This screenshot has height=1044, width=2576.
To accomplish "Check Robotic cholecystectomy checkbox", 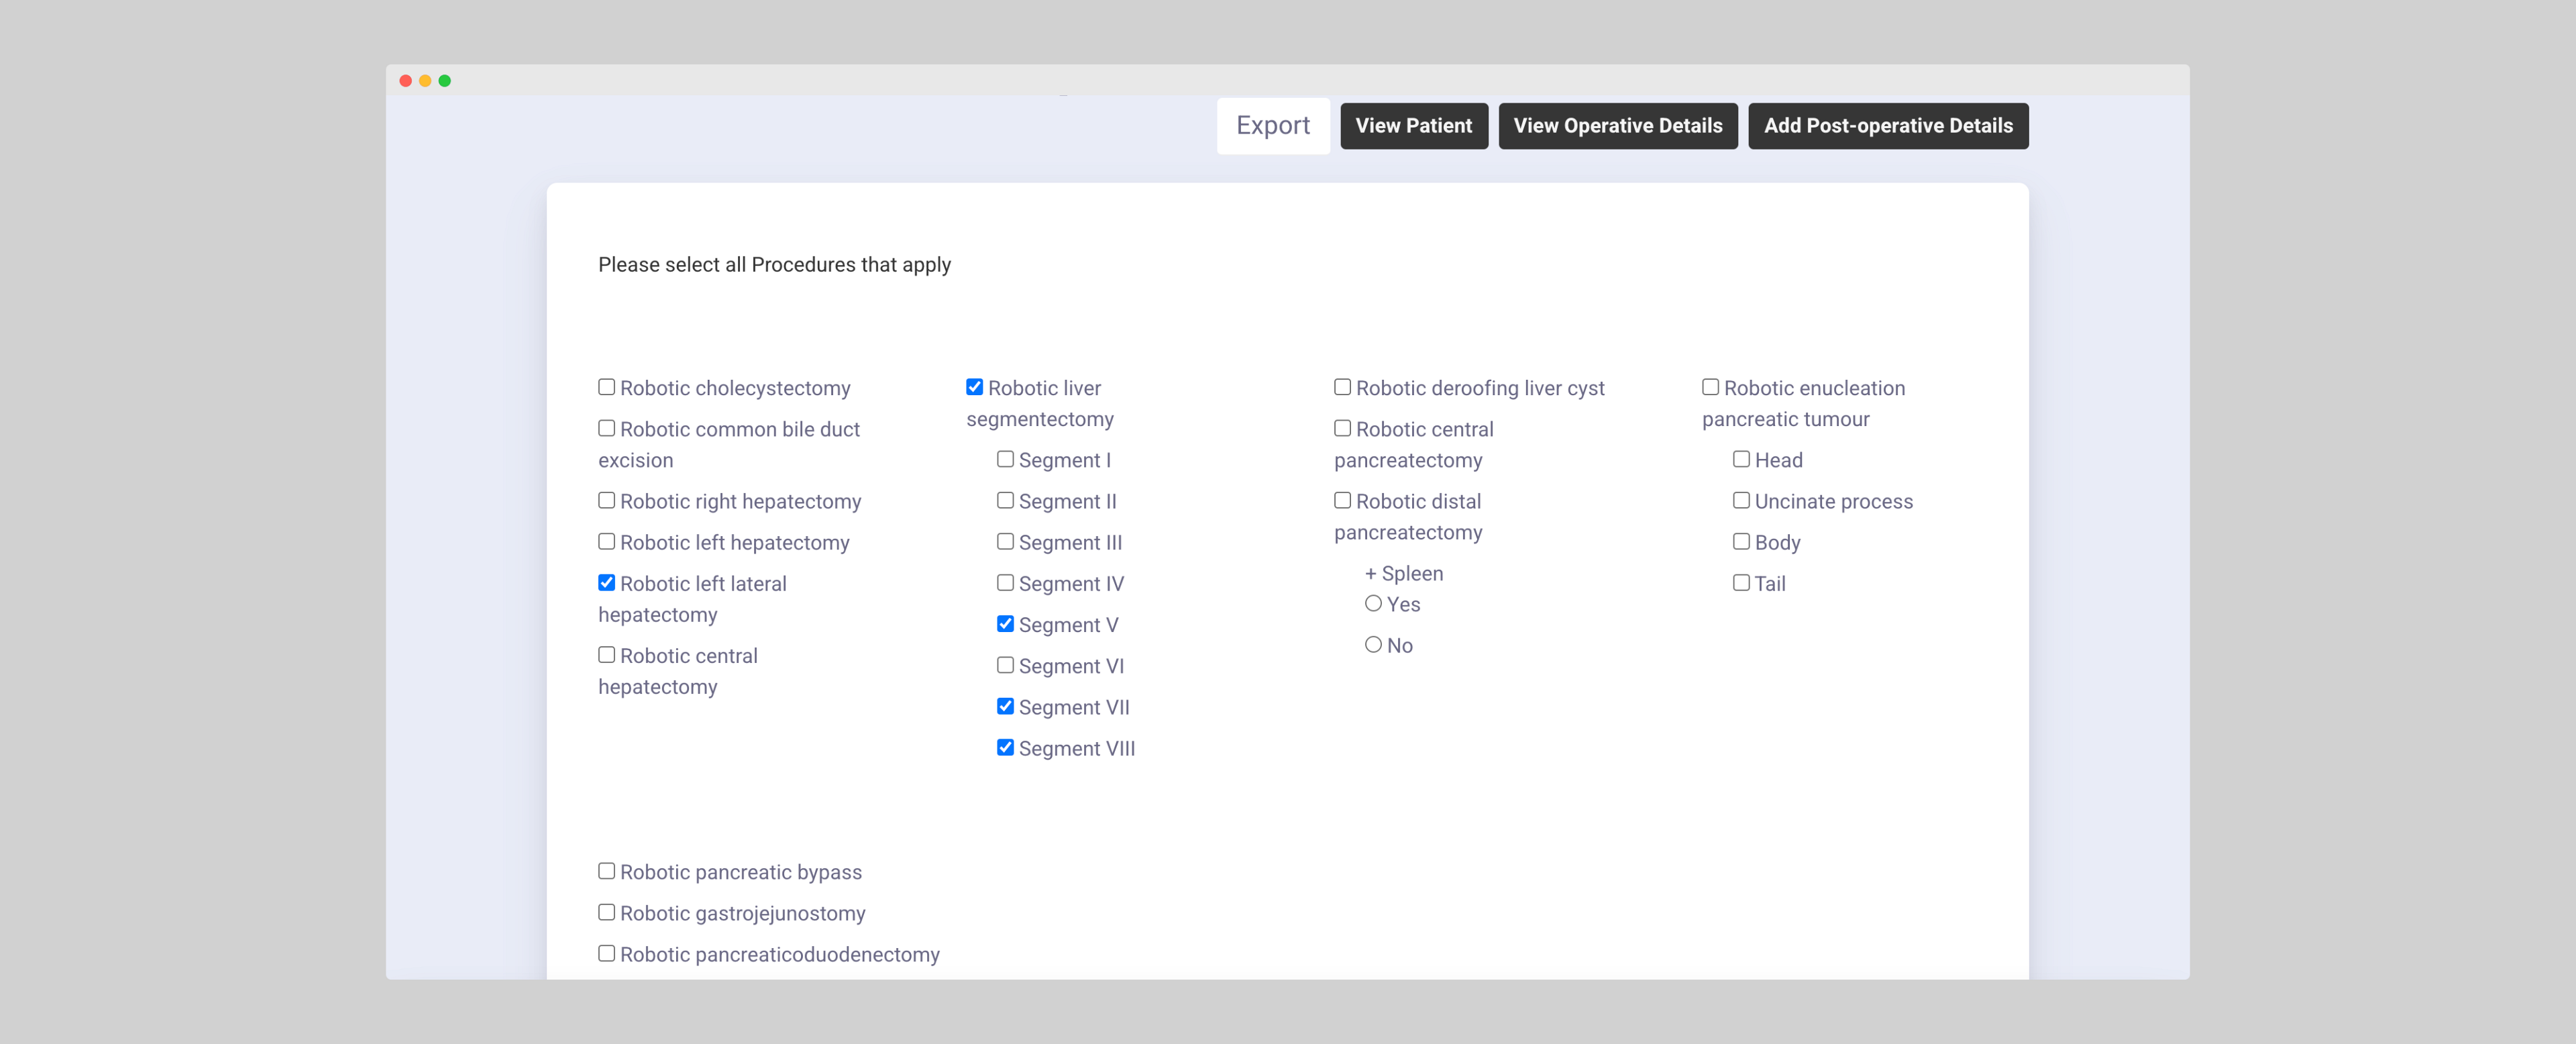I will point(606,387).
